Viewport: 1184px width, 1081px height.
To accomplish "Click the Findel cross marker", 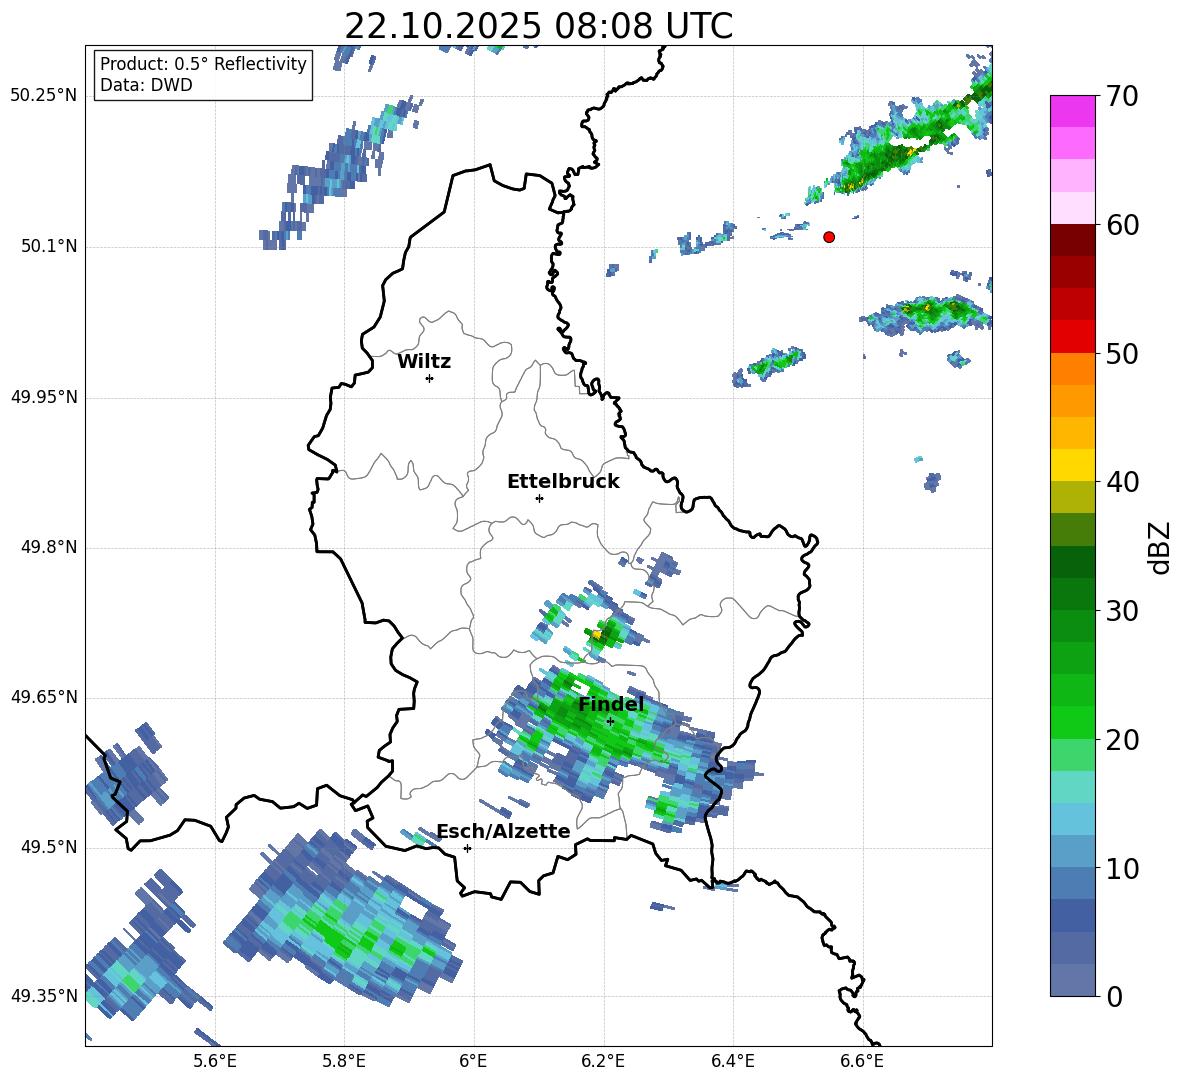I will click(x=610, y=722).
